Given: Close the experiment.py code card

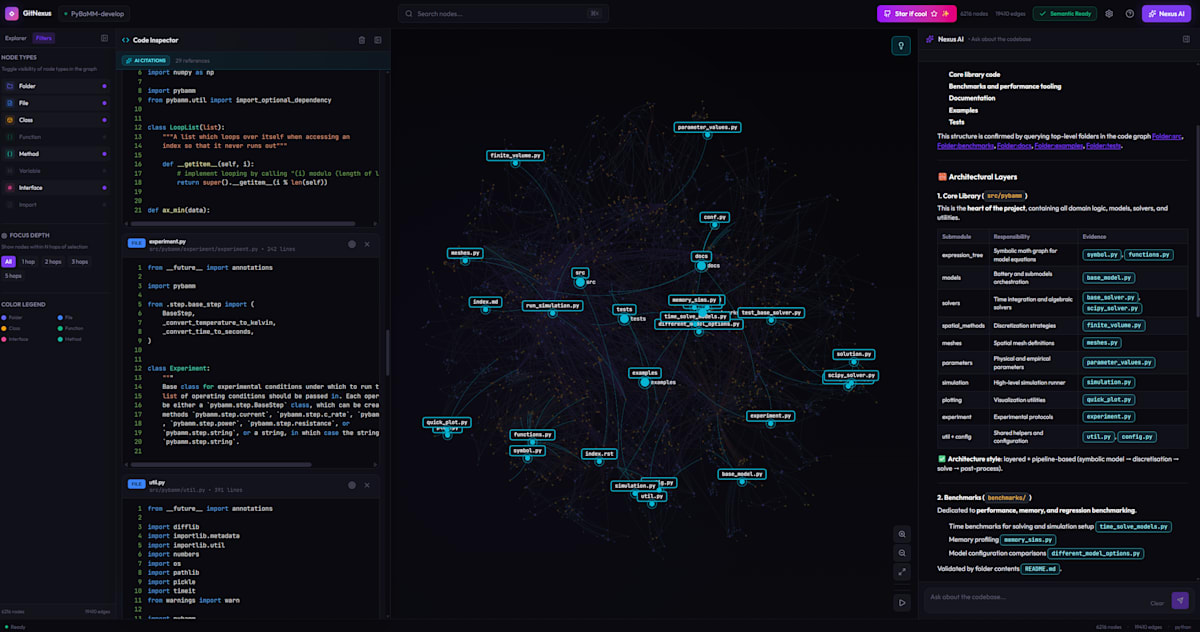Looking at the screenshot, I should (x=367, y=244).
